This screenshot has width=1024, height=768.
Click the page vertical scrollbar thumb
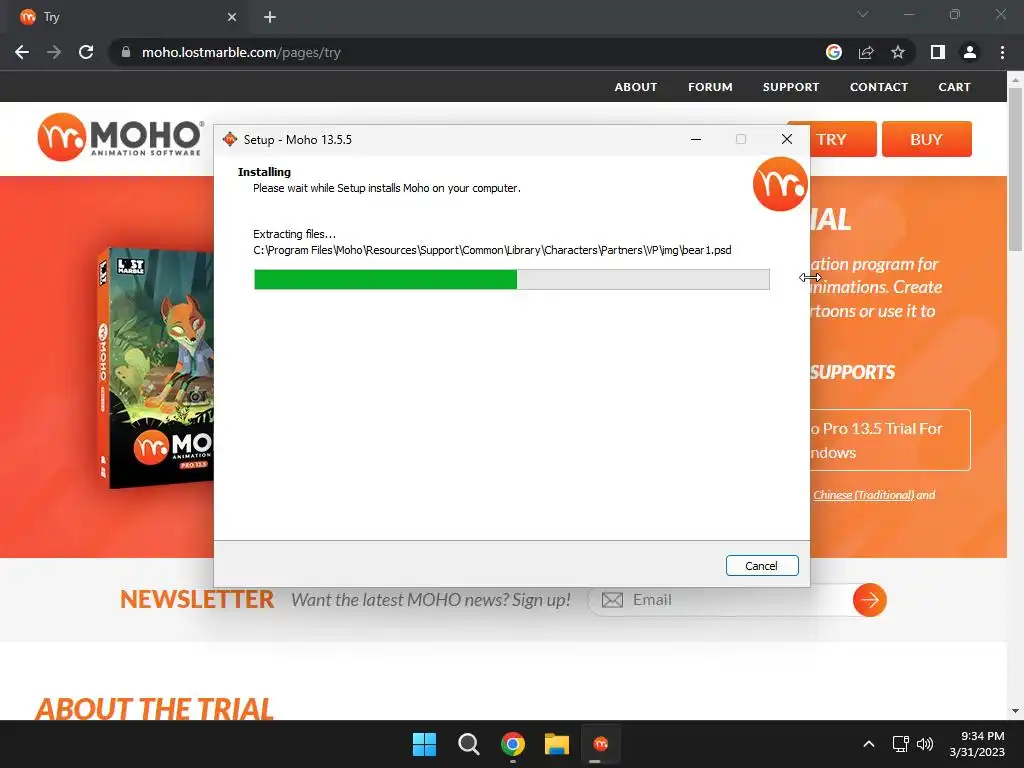coord(1015,168)
